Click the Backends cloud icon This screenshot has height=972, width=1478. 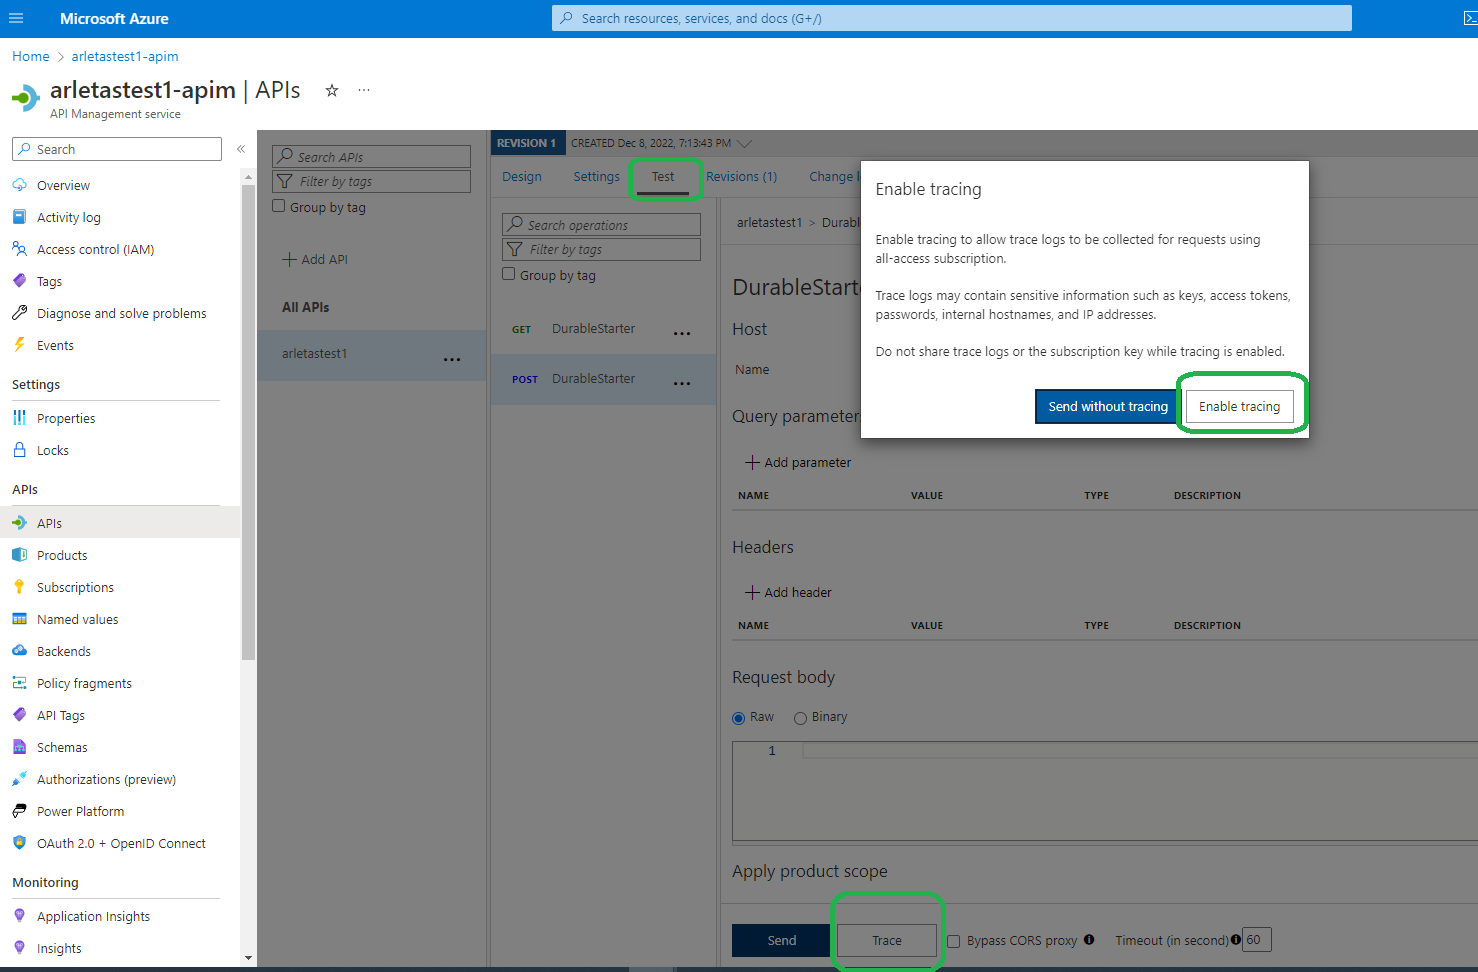point(19,651)
